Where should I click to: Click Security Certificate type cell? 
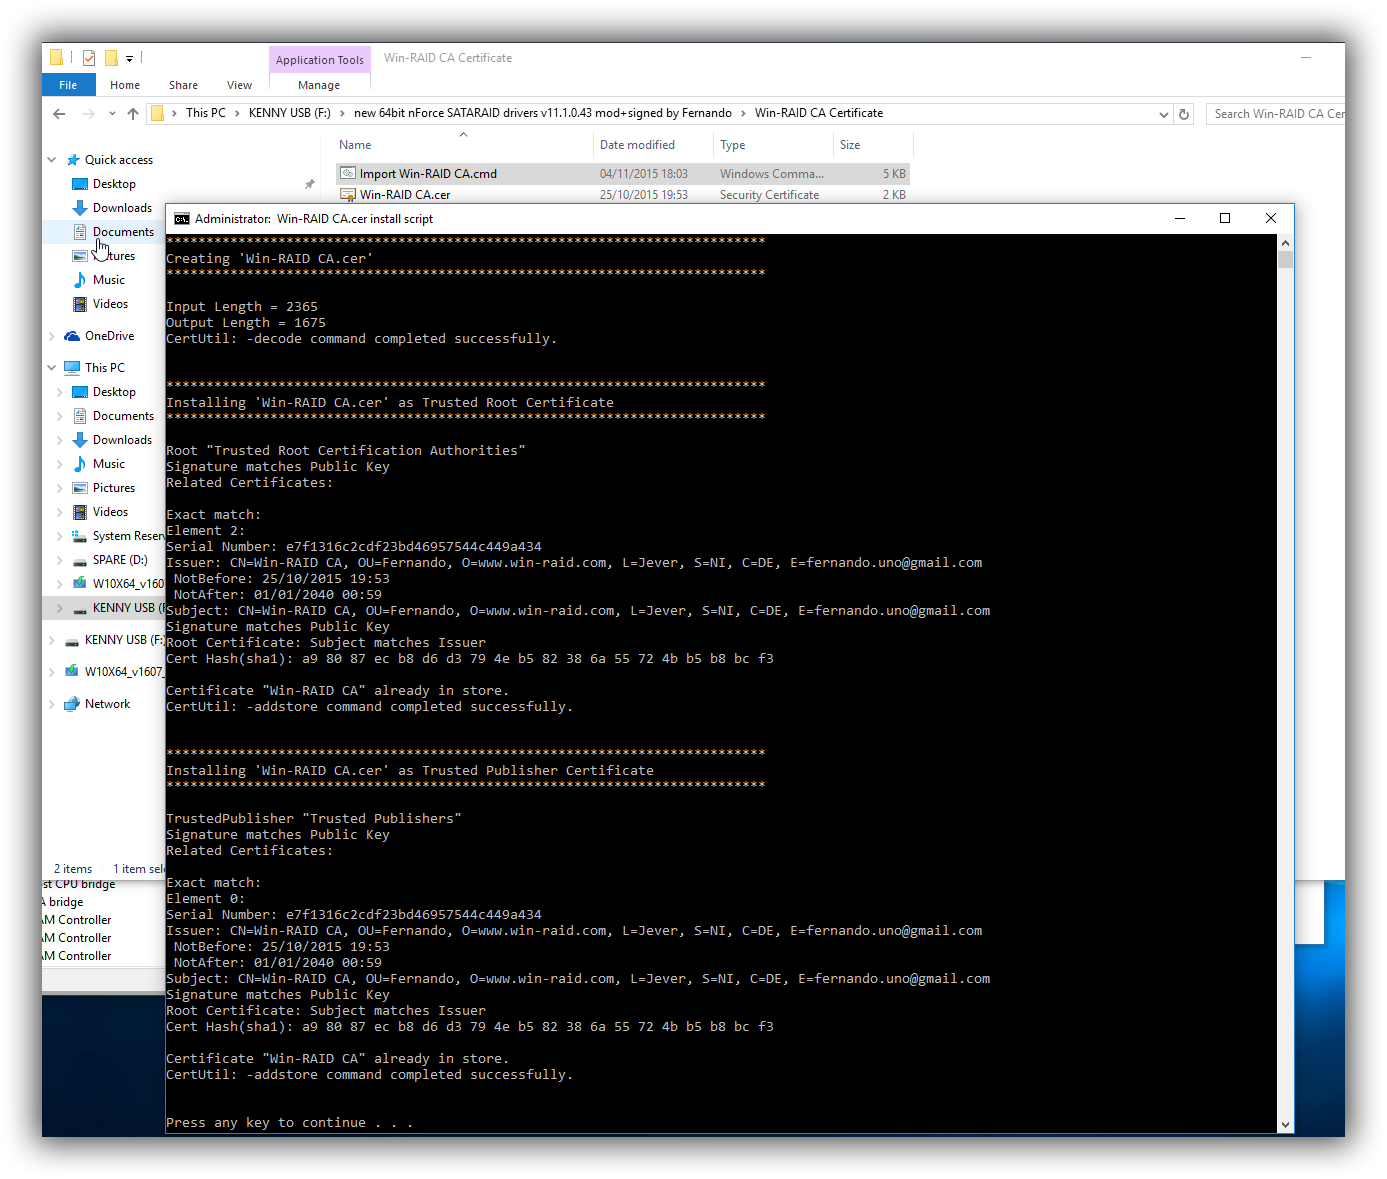click(x=769, y=195)
